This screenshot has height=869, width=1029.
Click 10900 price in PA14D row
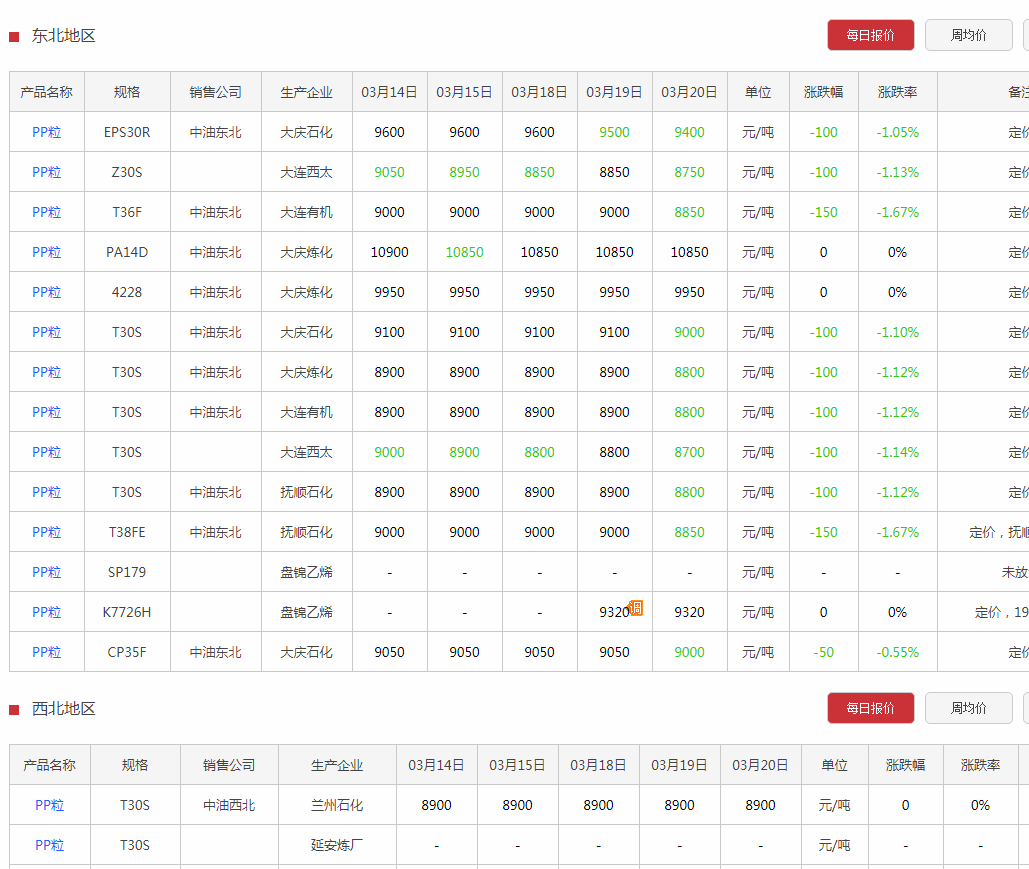point(390,252)
